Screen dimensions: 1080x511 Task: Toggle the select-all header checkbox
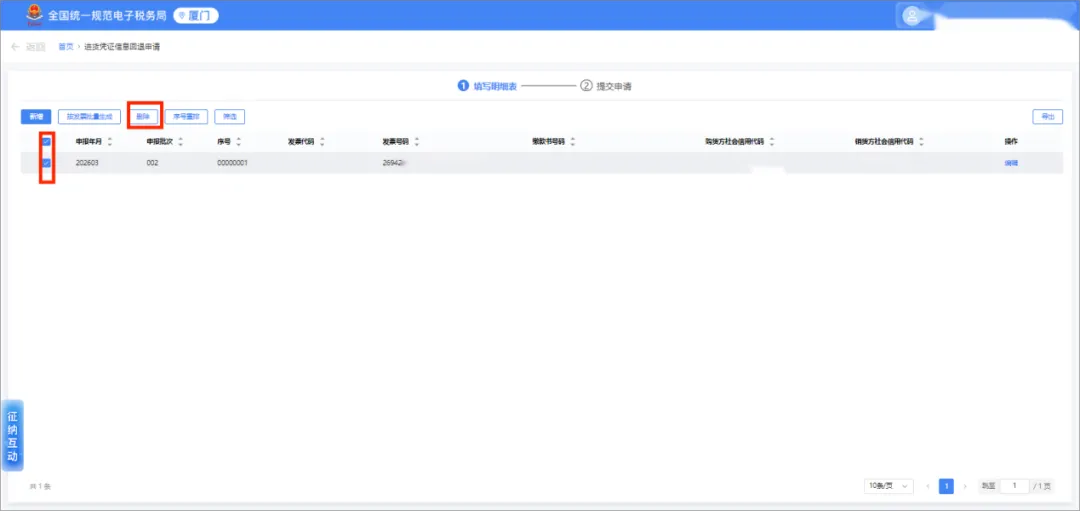point(47,141)
